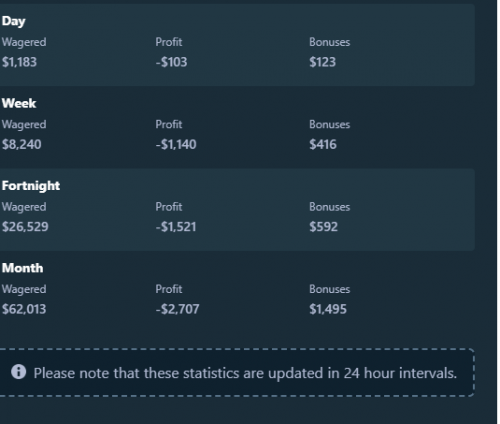This screenshot has height=424, width=500.
Task: Click the Week wagered amount $8,240
Action: pyautogui.click(x=22, y=144)
